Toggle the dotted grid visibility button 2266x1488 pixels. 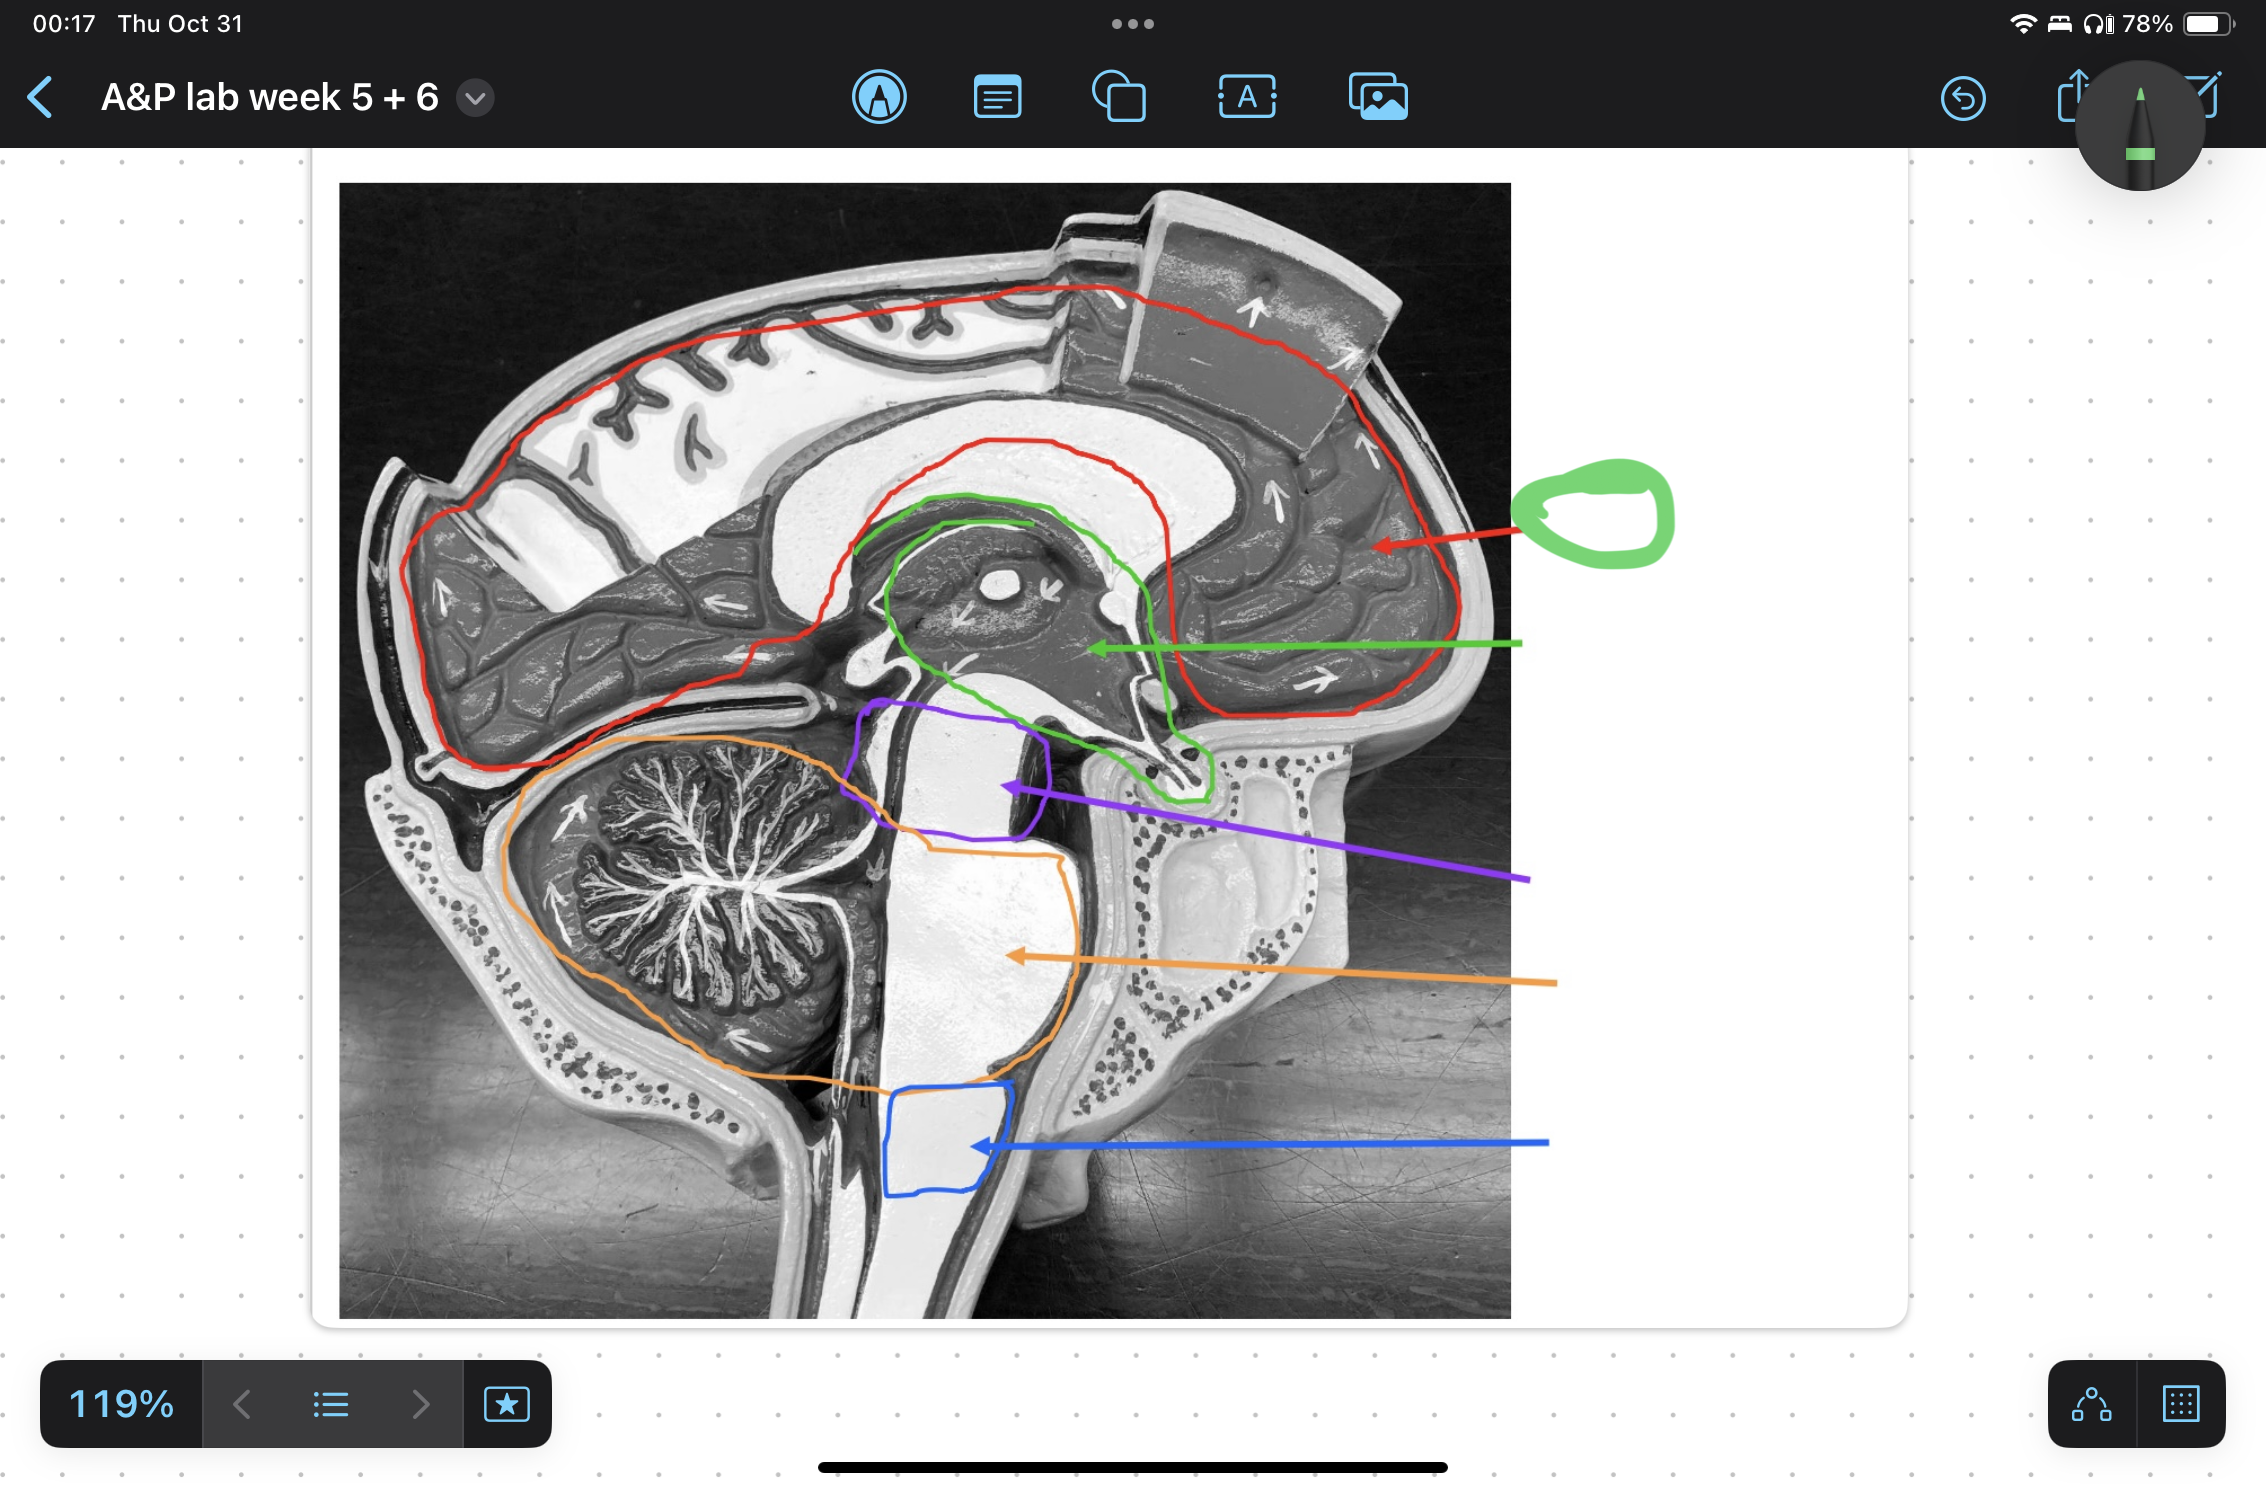click(x=2181, y=1404)
